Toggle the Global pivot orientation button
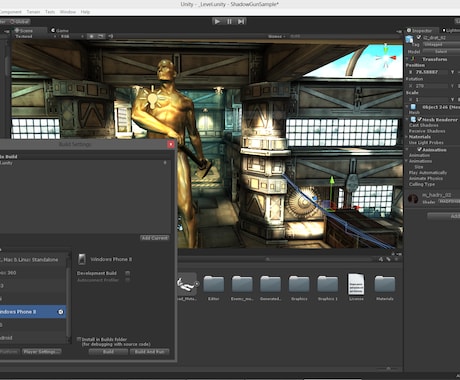460x380 pixels. coord(20,22)
